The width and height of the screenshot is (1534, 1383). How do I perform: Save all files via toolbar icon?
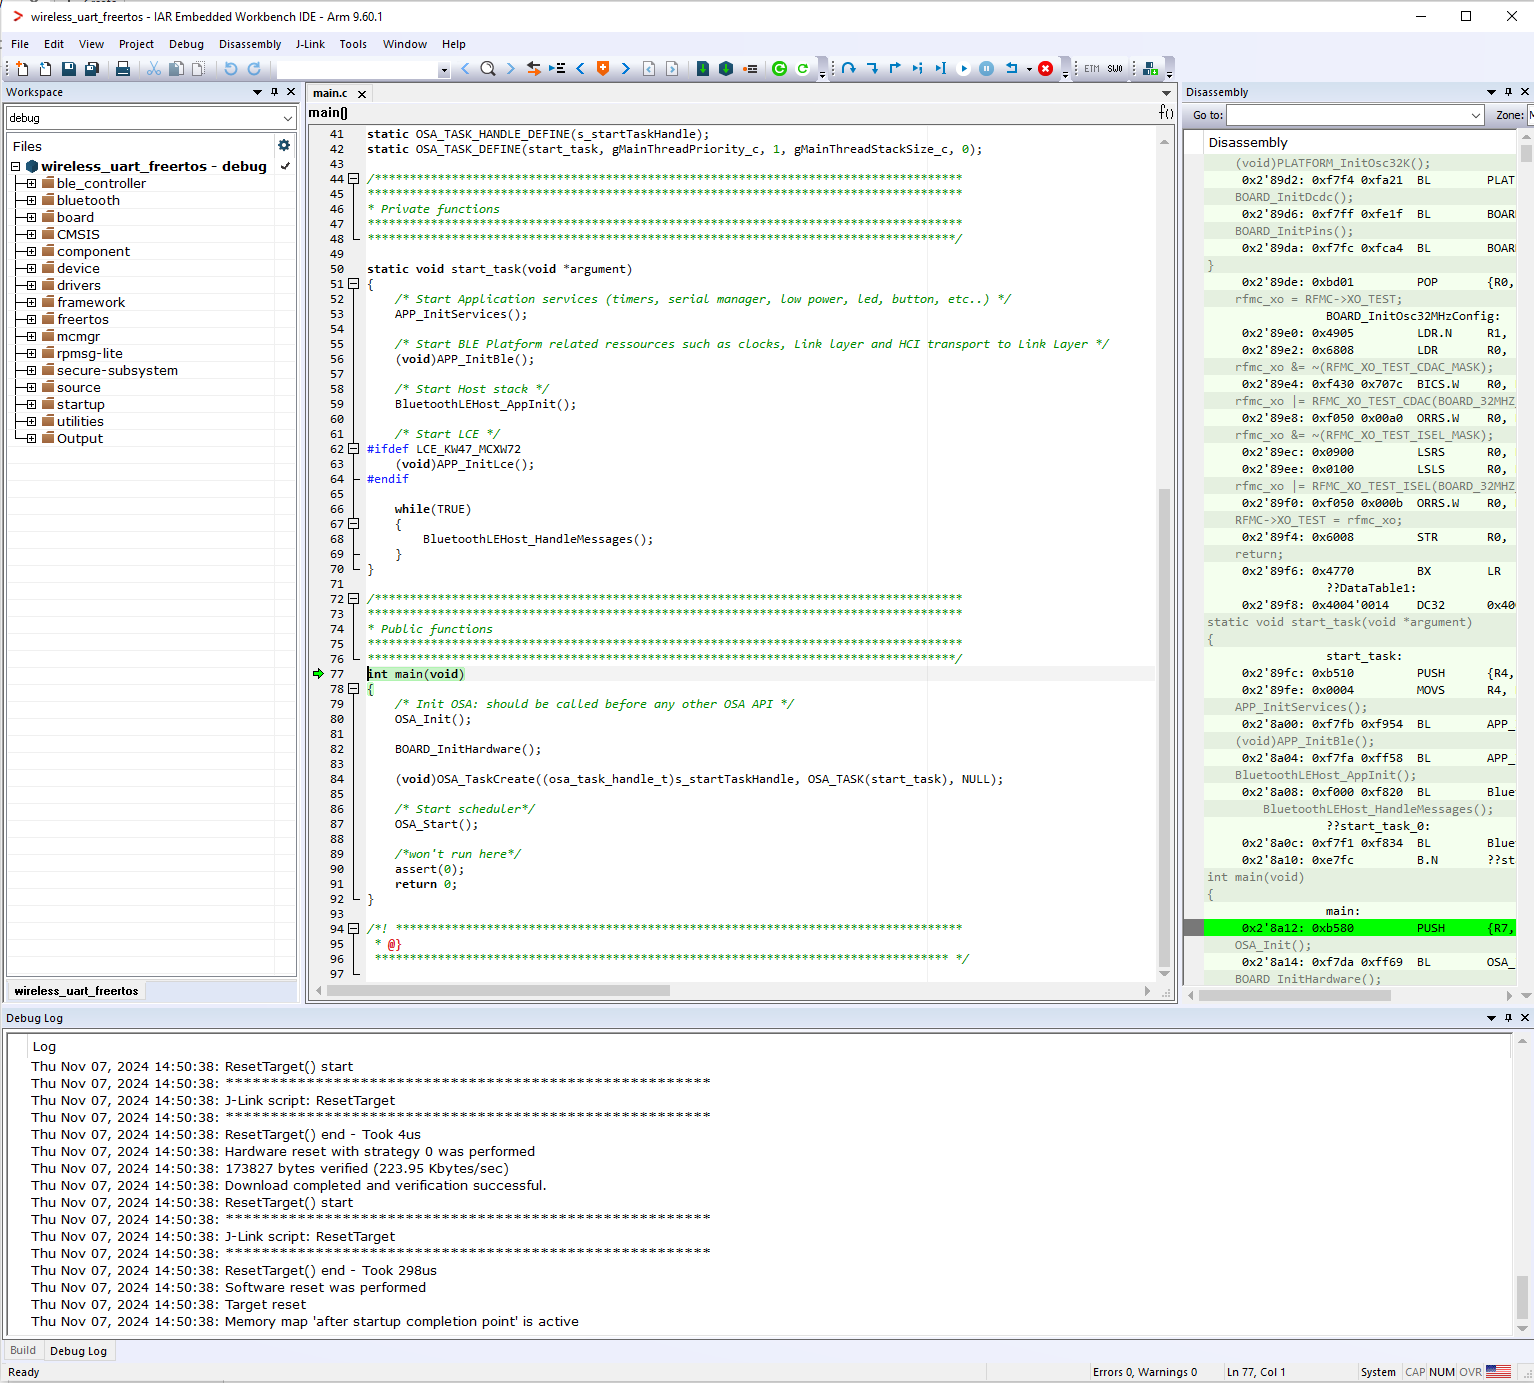tap(92, 68)
